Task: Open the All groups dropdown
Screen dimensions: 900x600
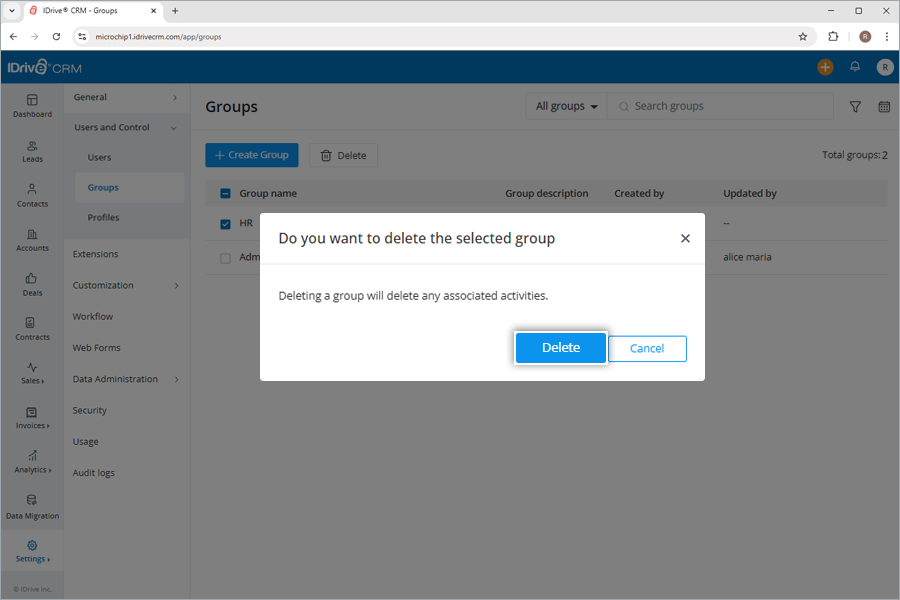Action: 565,105
